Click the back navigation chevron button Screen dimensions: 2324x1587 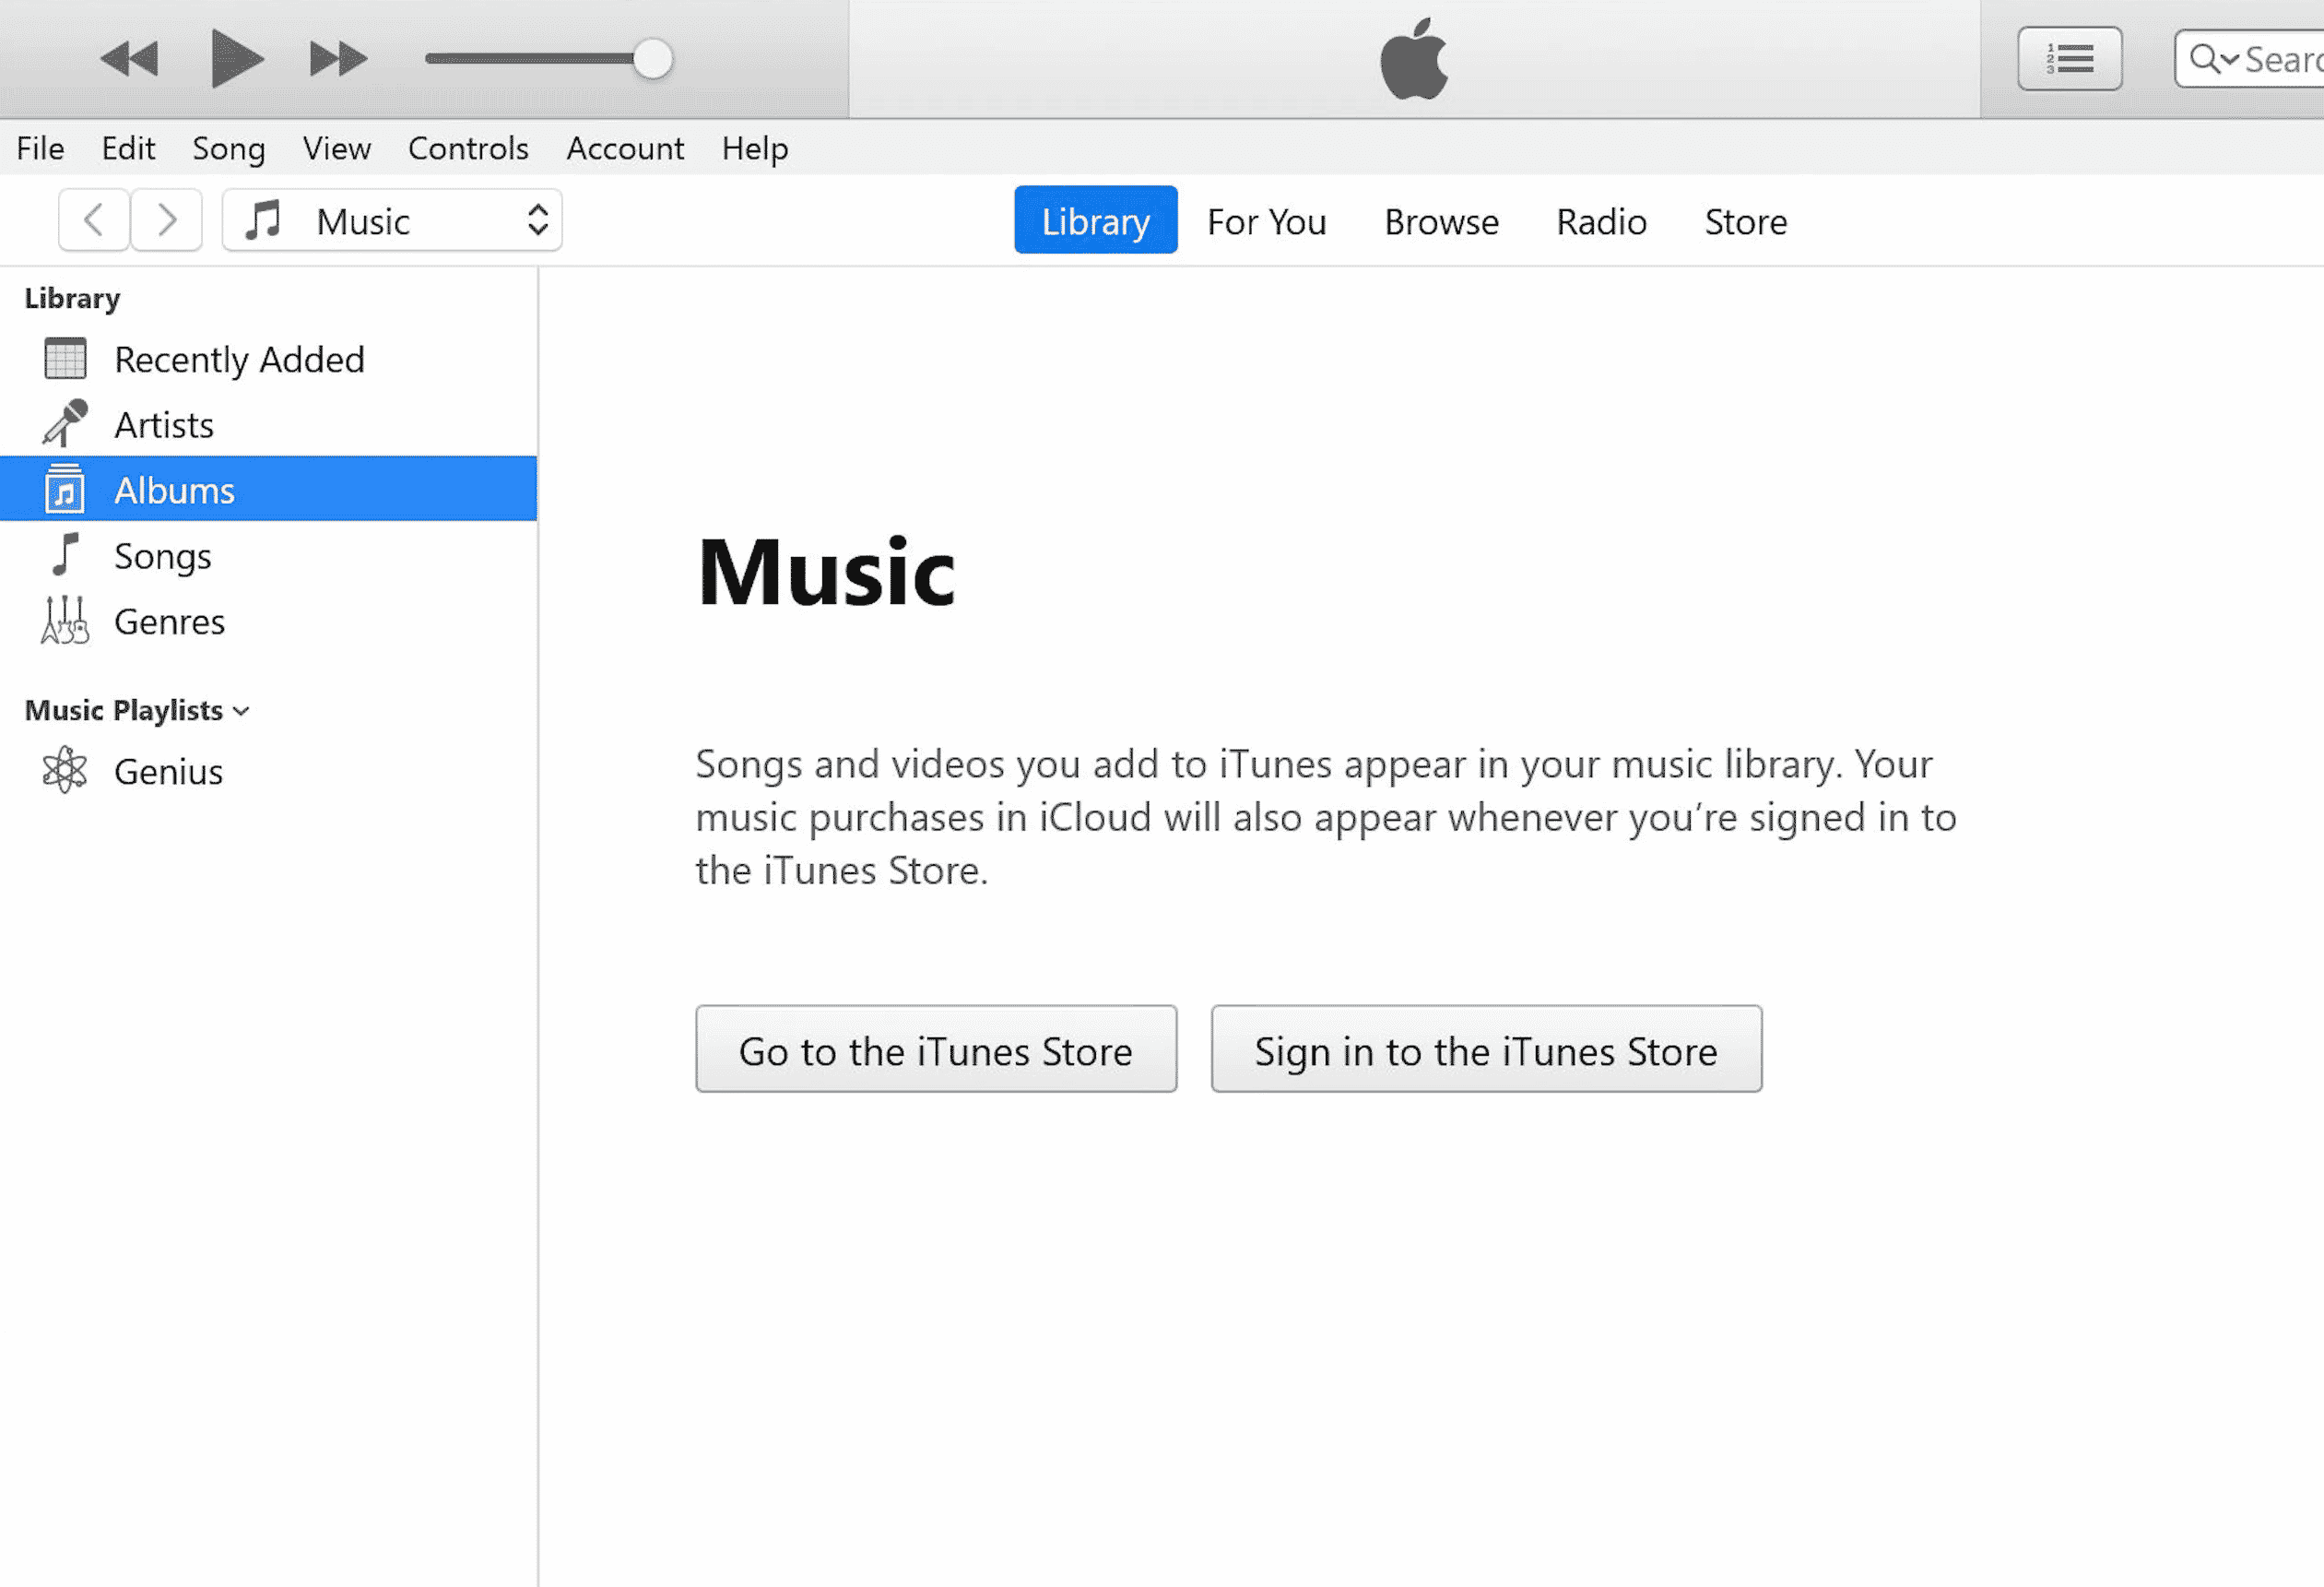coord(94,219)
